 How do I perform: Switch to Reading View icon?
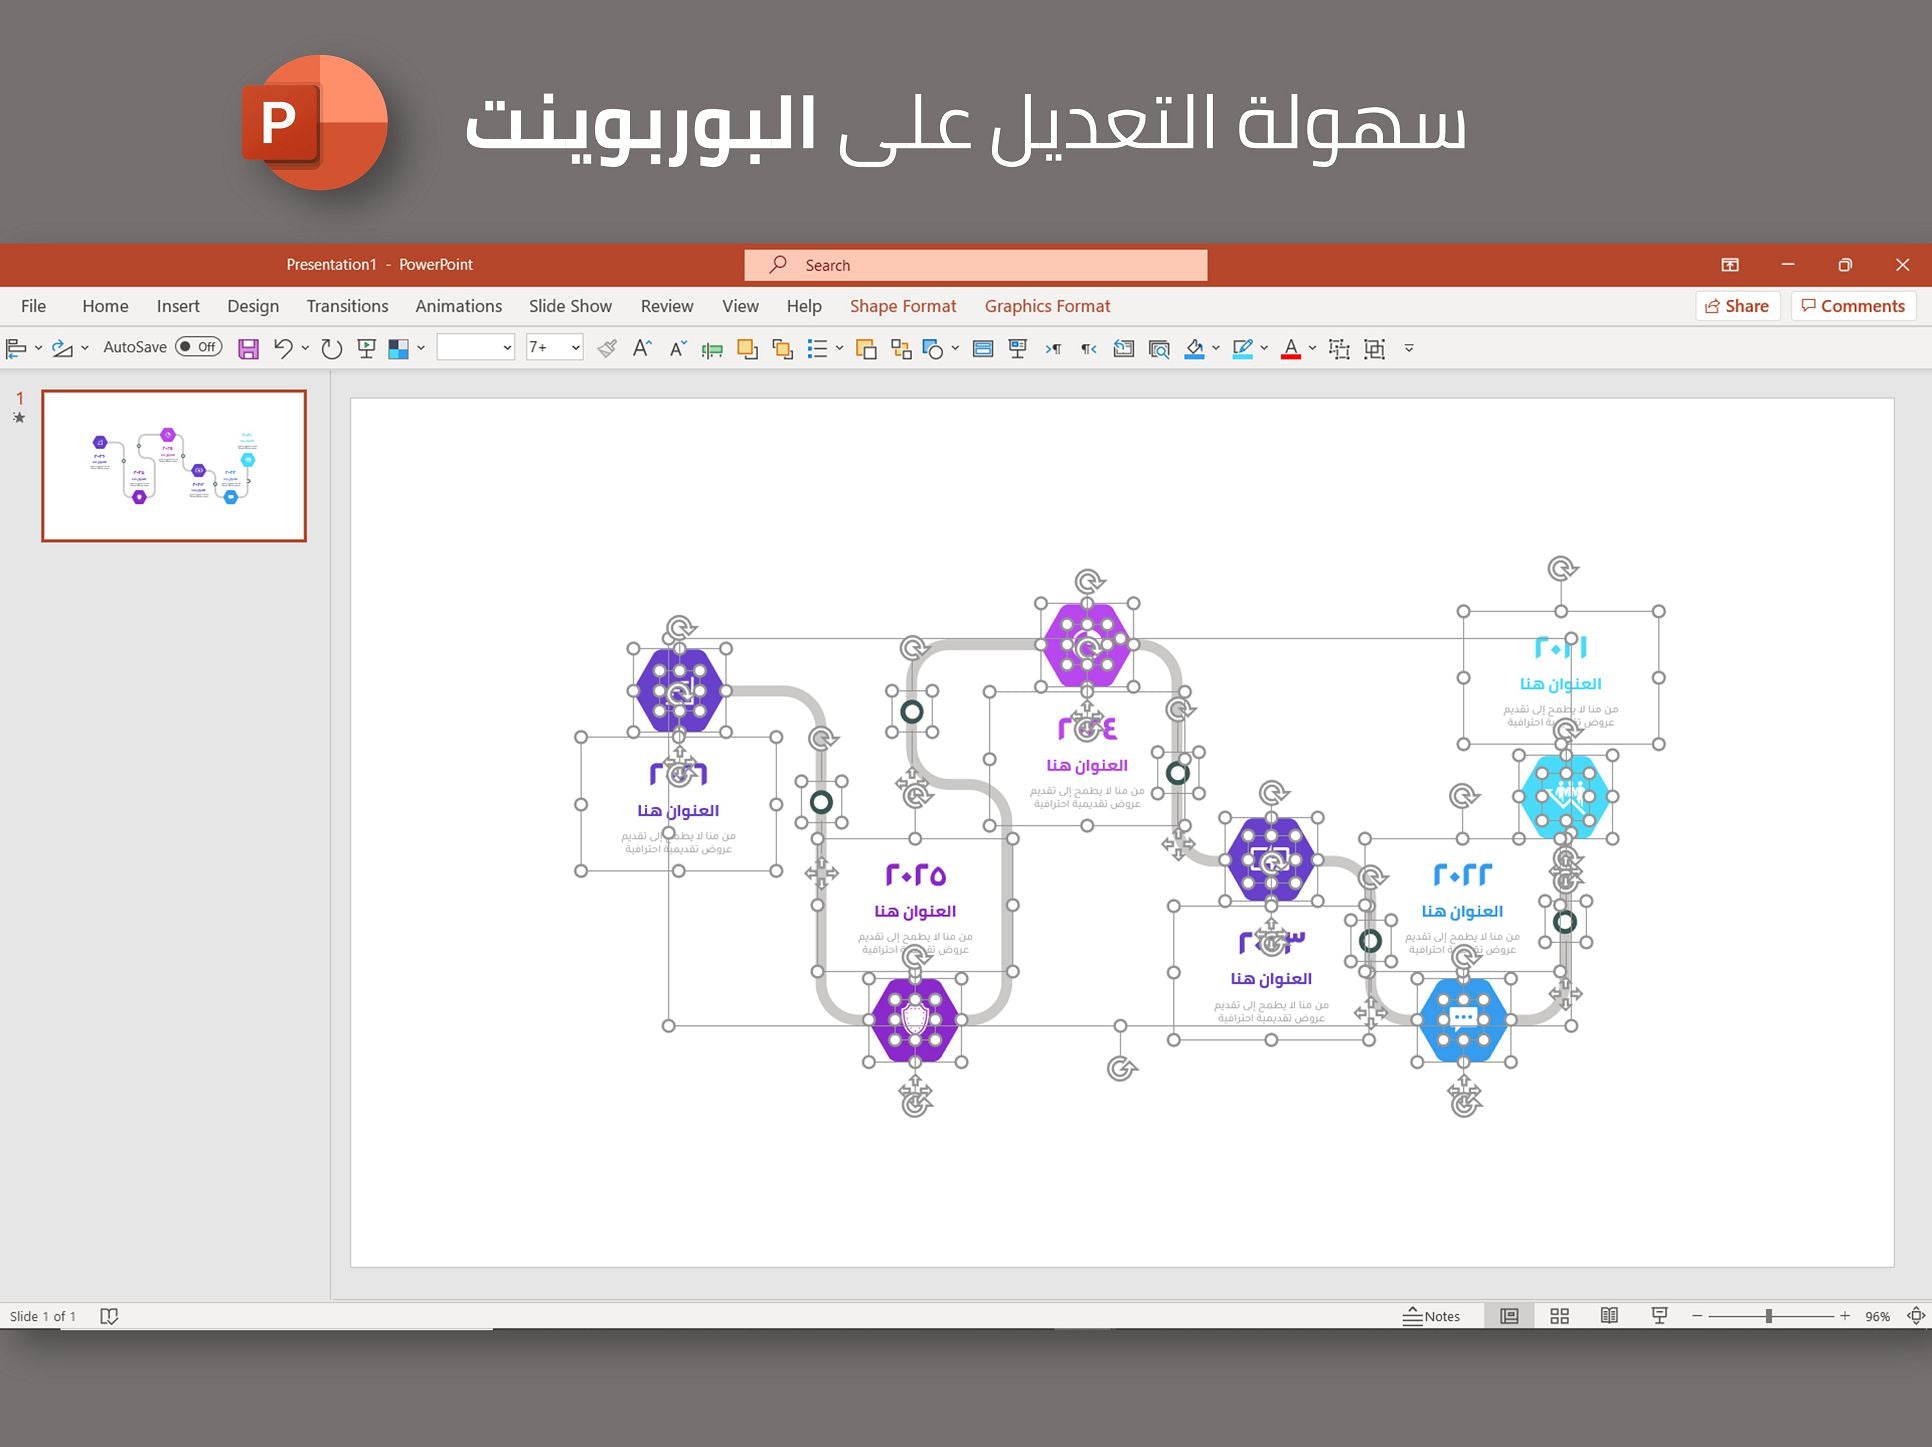[1609, 1316]
